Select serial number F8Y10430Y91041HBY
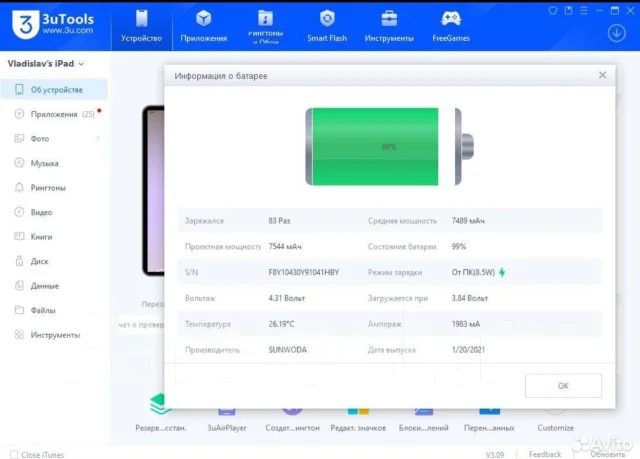 pyautogui.click(x=304, y=272)
